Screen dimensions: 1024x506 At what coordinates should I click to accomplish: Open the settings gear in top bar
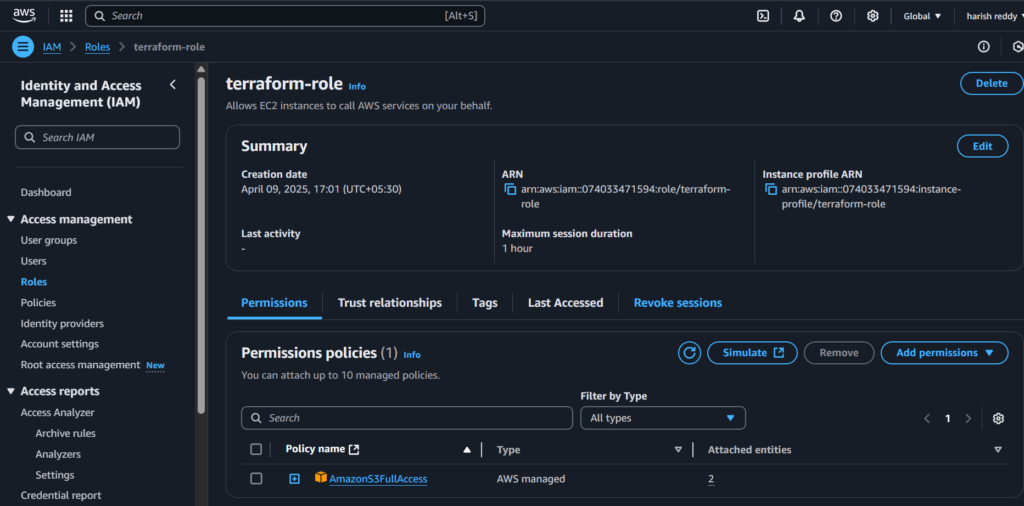point(872,16)
